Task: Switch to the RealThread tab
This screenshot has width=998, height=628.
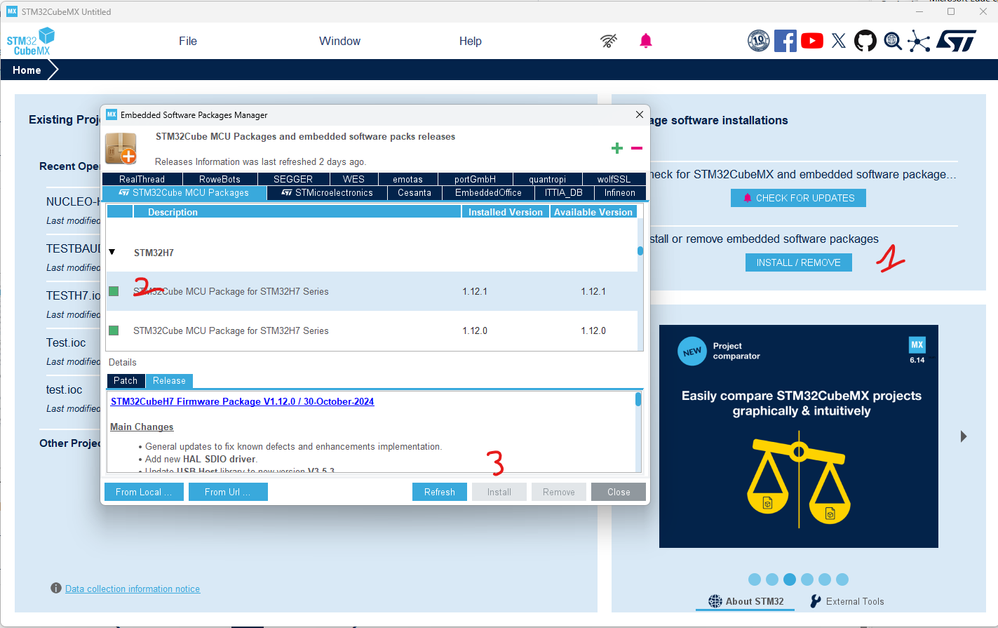Action: [x=142, y=179]
